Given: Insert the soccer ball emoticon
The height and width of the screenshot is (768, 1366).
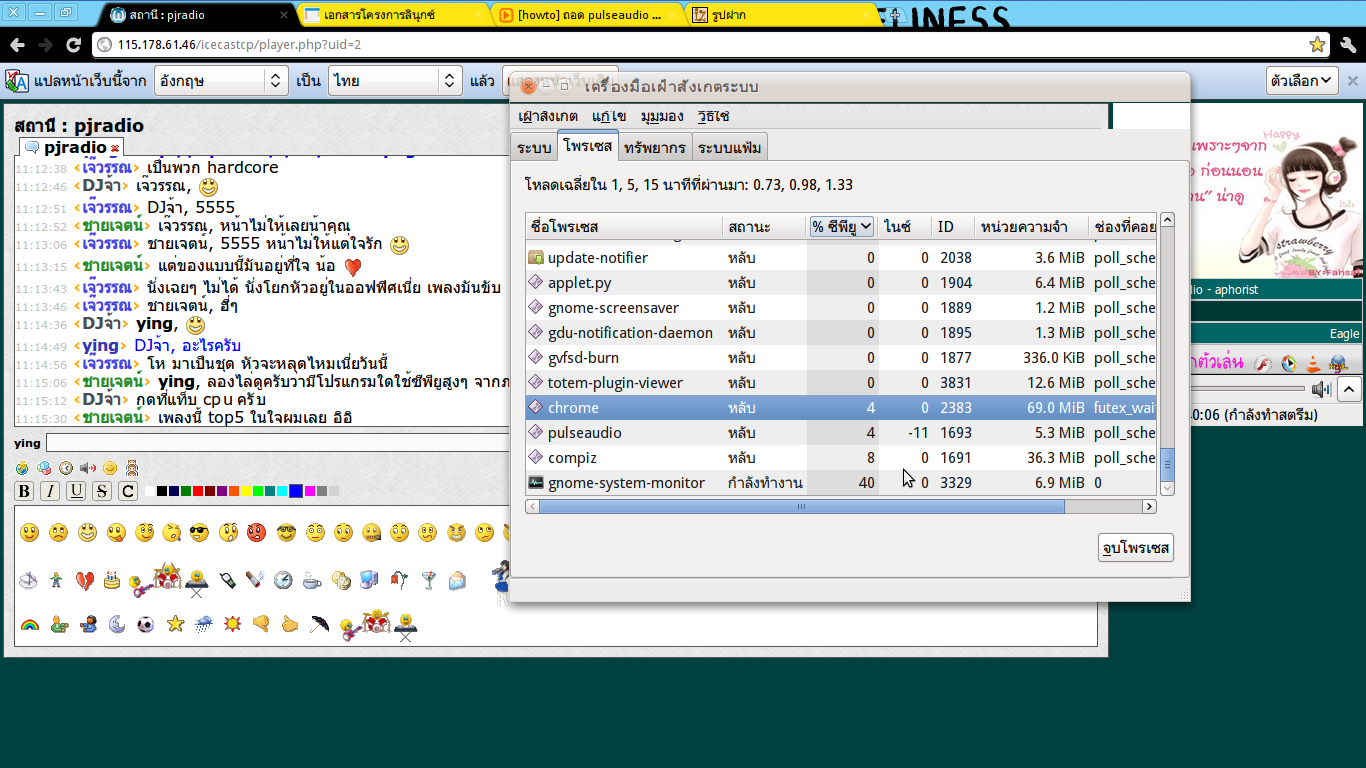Looking at the screenshot, I should 146,625.
